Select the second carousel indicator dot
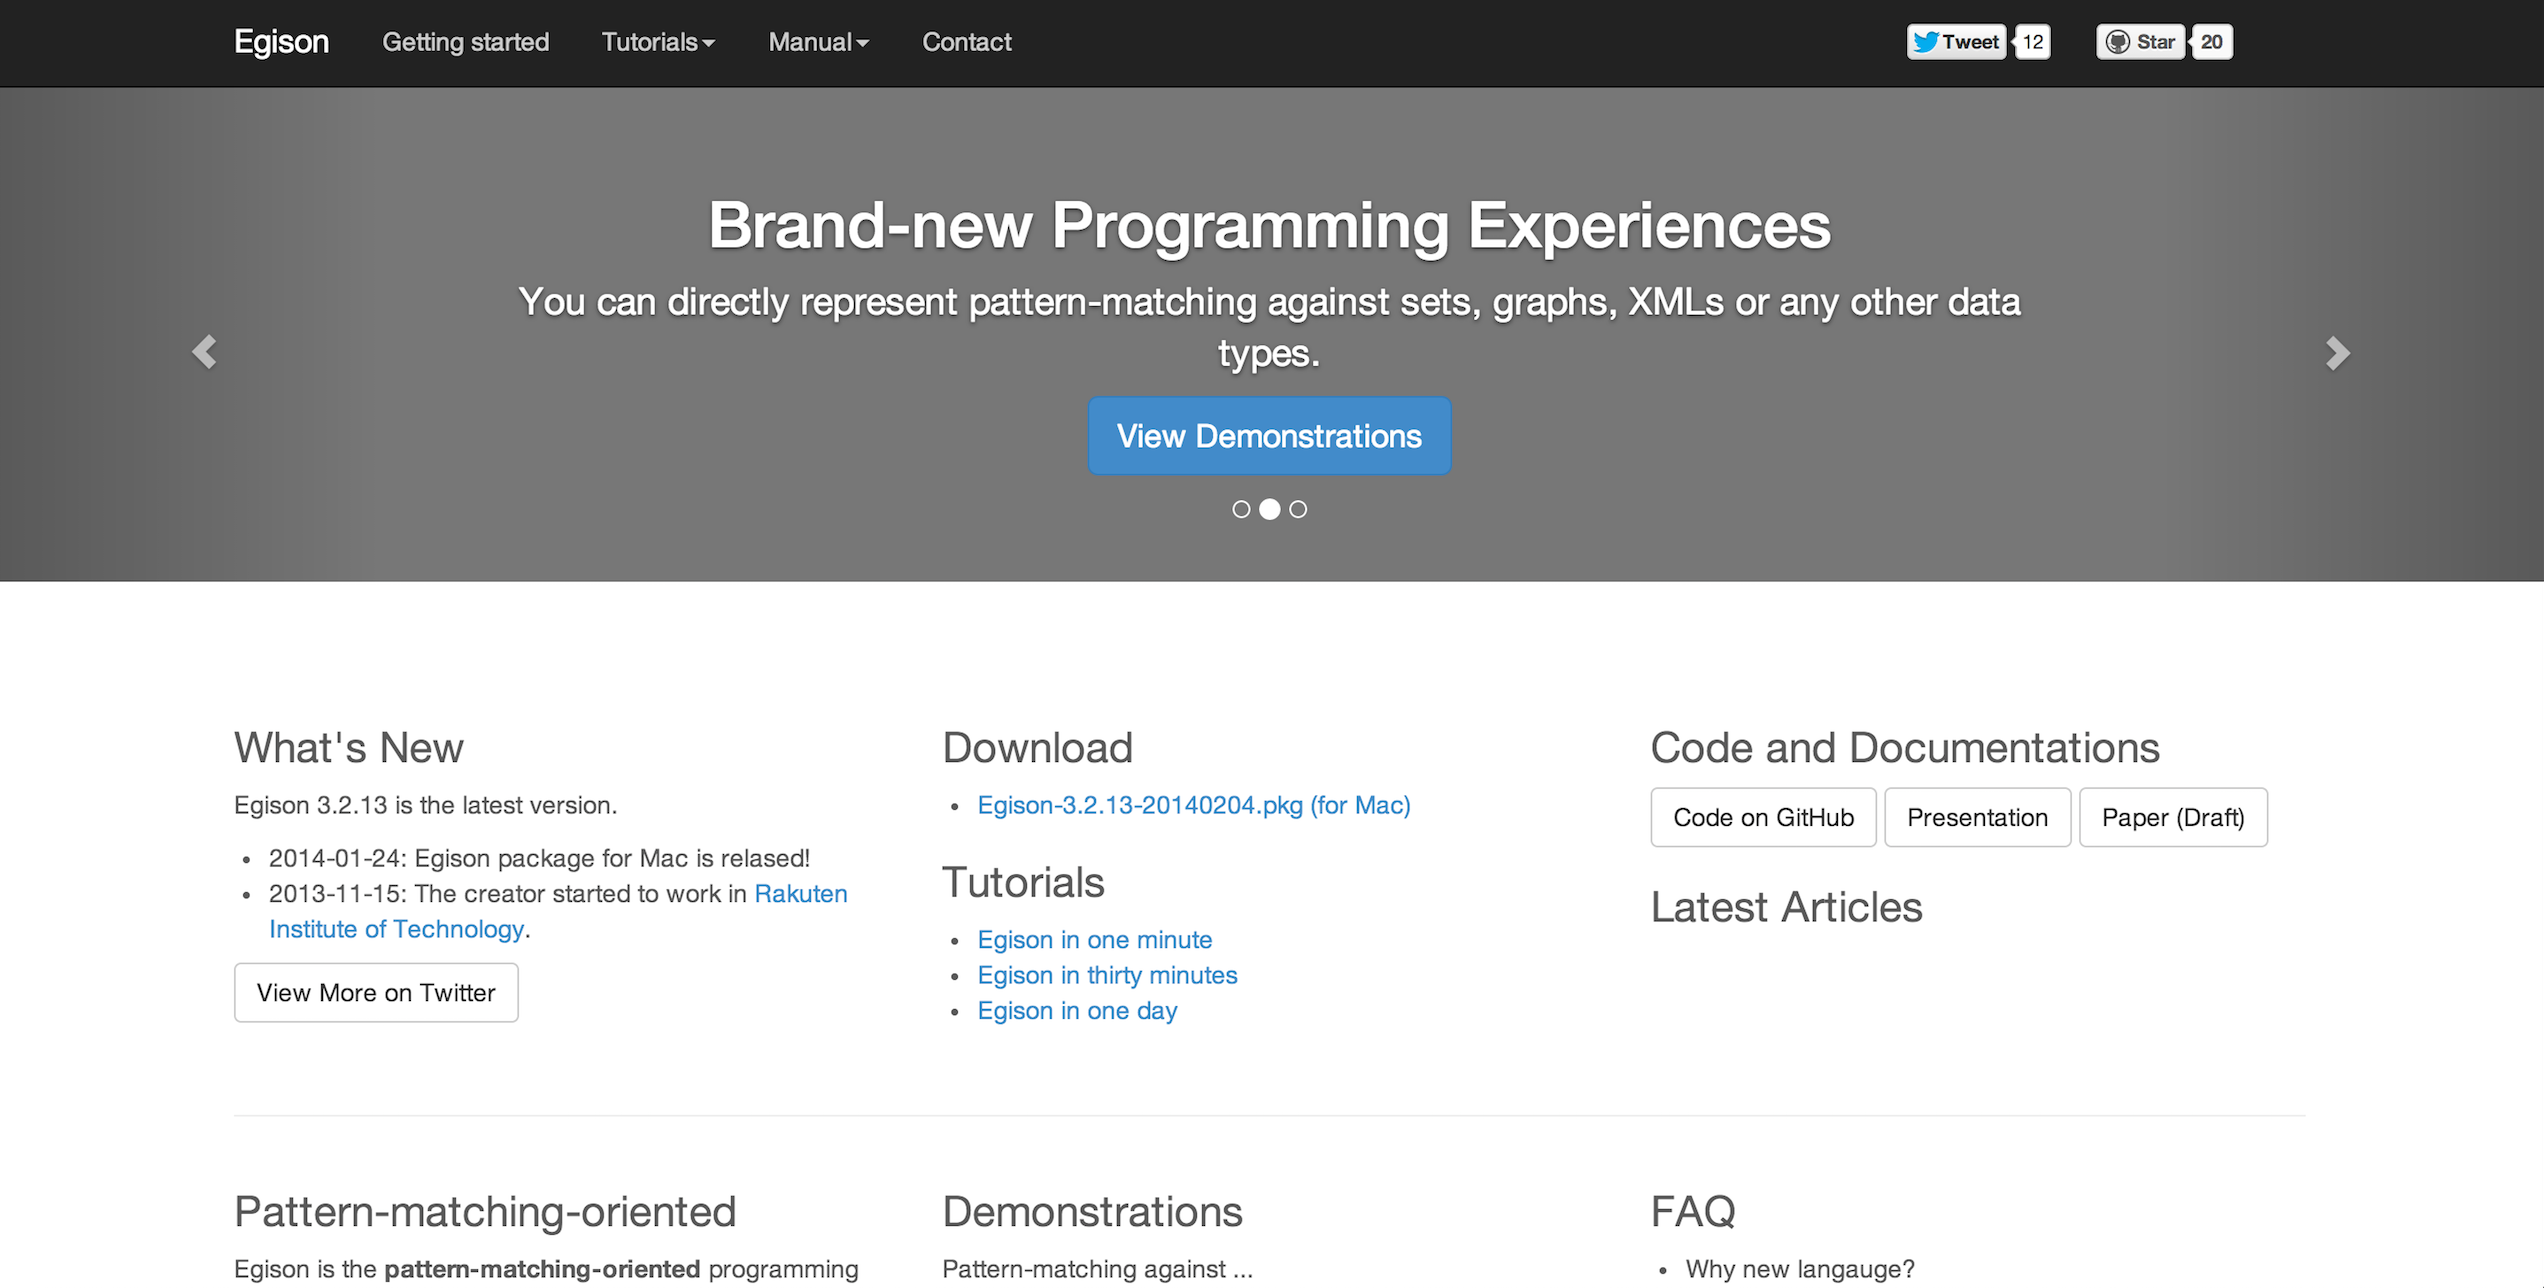This screenshot has height=1288, width=2544. [1269, 510]
